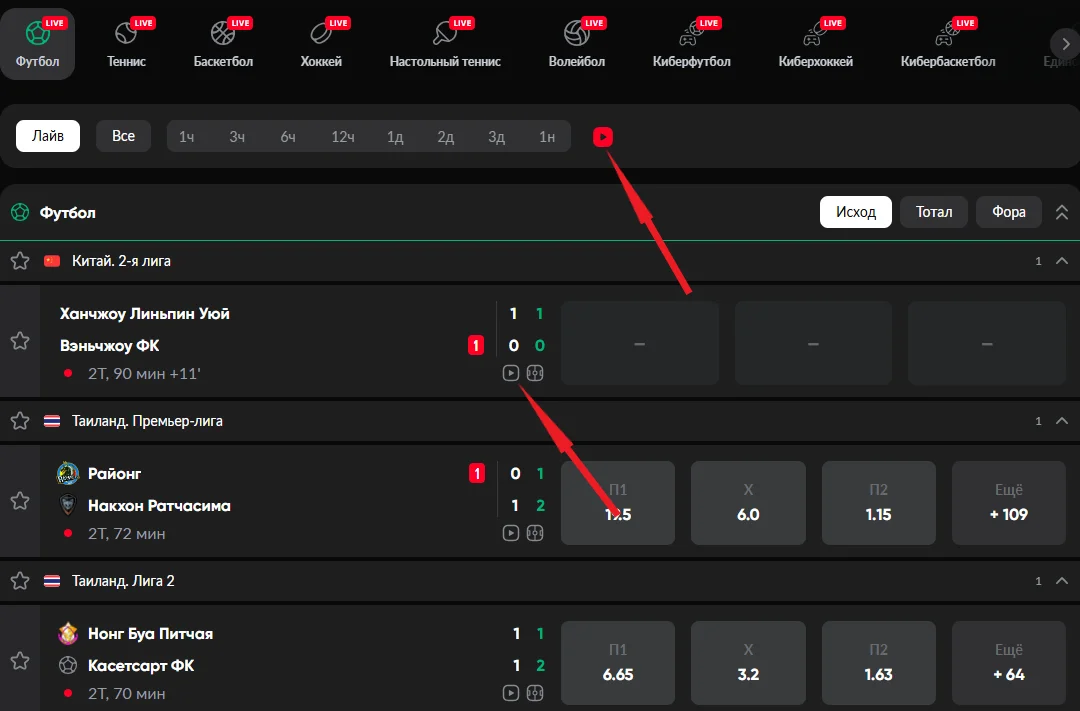This screenshot has height=711, width=1080.
Task: Open video stream for Hangzhou Linping match
Action: [511, 373]
